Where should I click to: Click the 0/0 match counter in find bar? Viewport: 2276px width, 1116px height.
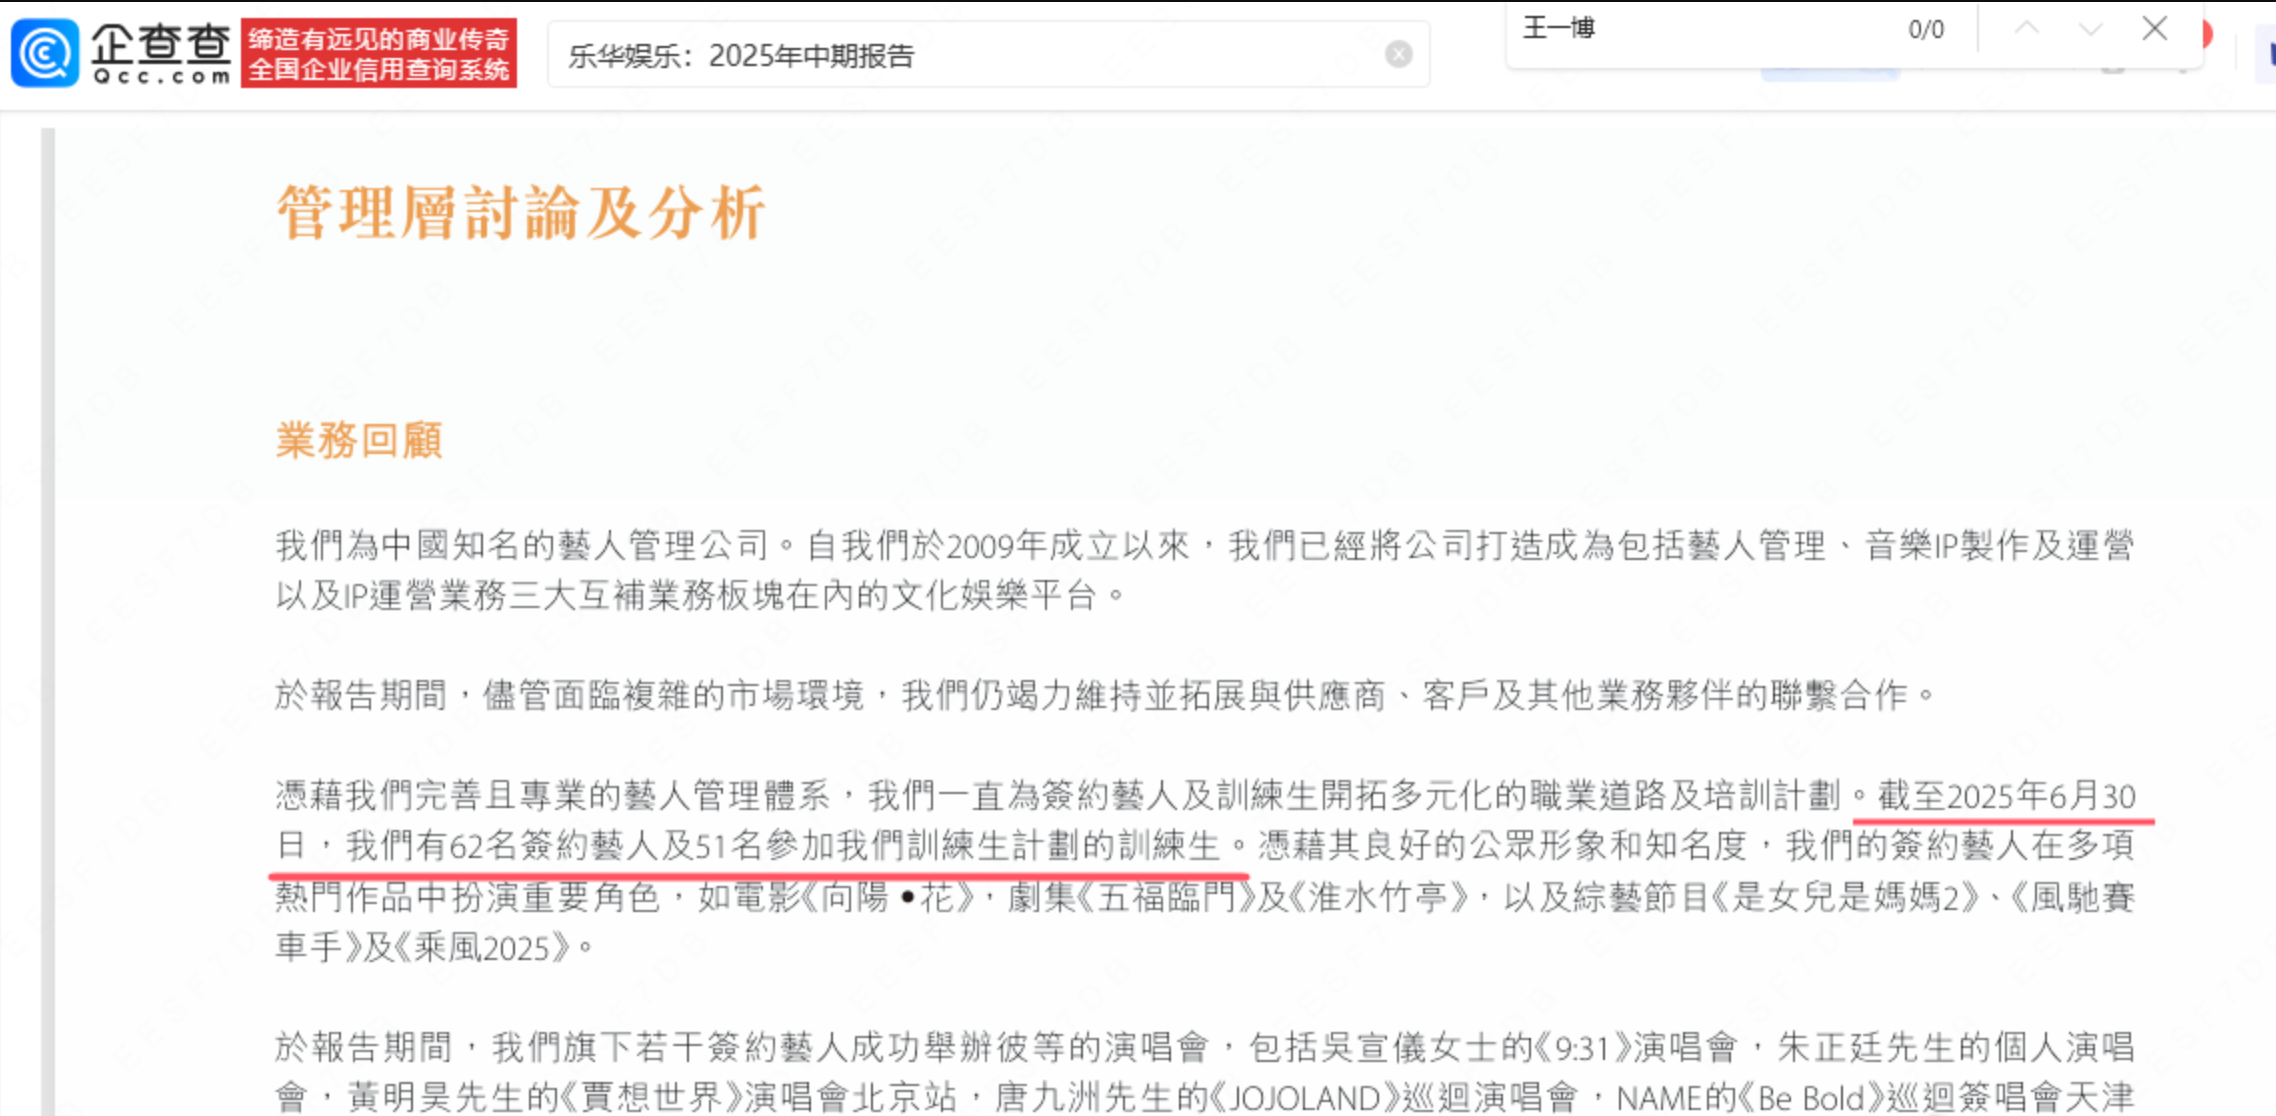tap(1926, 29)
